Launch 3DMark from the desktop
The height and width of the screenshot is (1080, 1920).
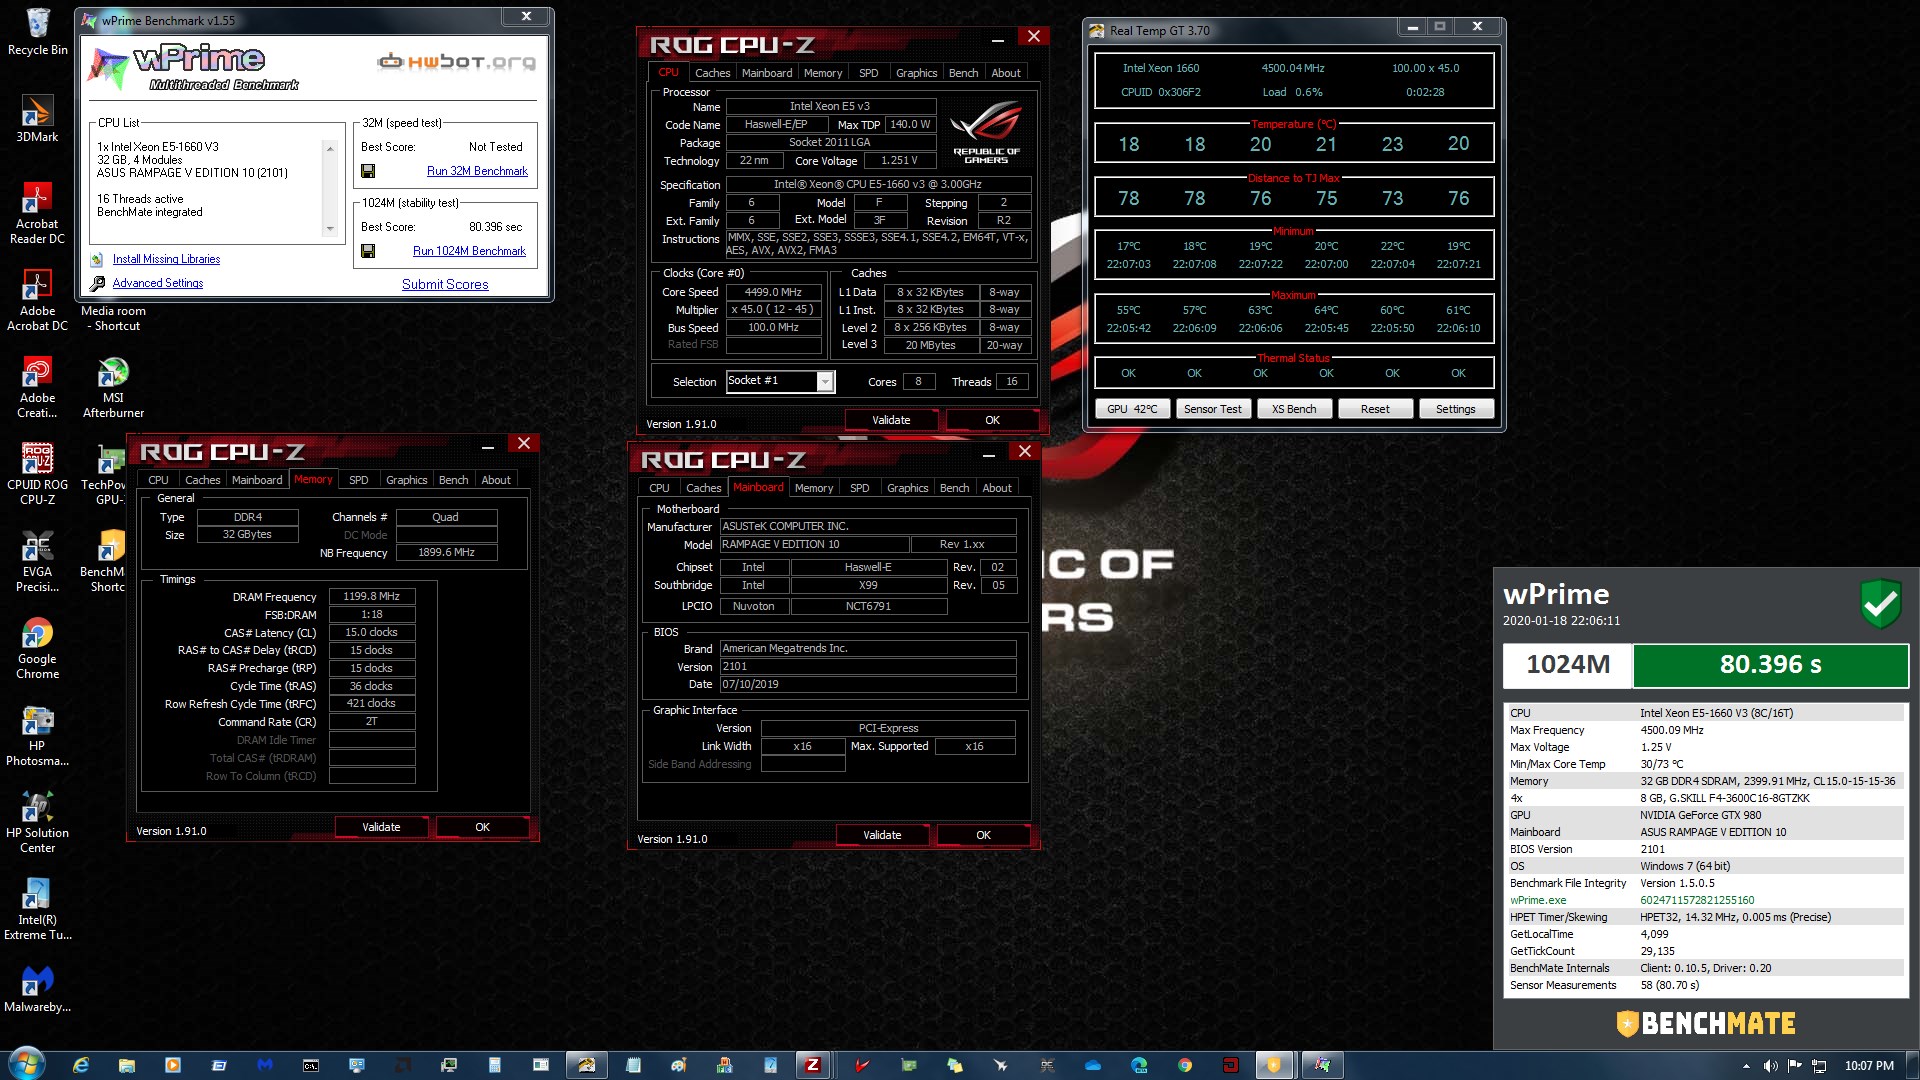click(37, 119)
